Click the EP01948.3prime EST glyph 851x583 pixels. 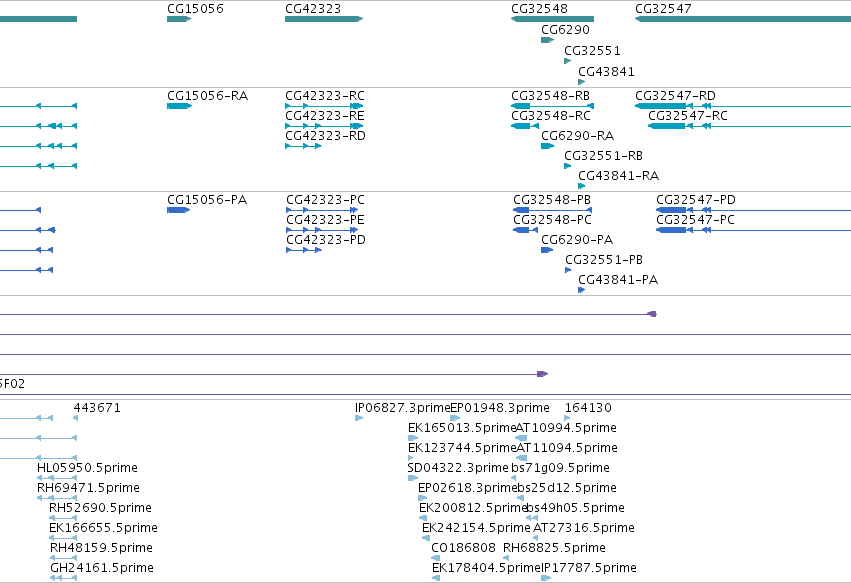click(x=455, y=418)
